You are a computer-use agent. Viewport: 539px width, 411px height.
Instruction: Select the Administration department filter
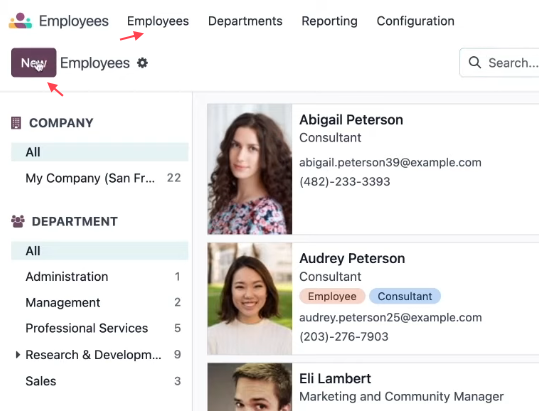coord(100,276)
